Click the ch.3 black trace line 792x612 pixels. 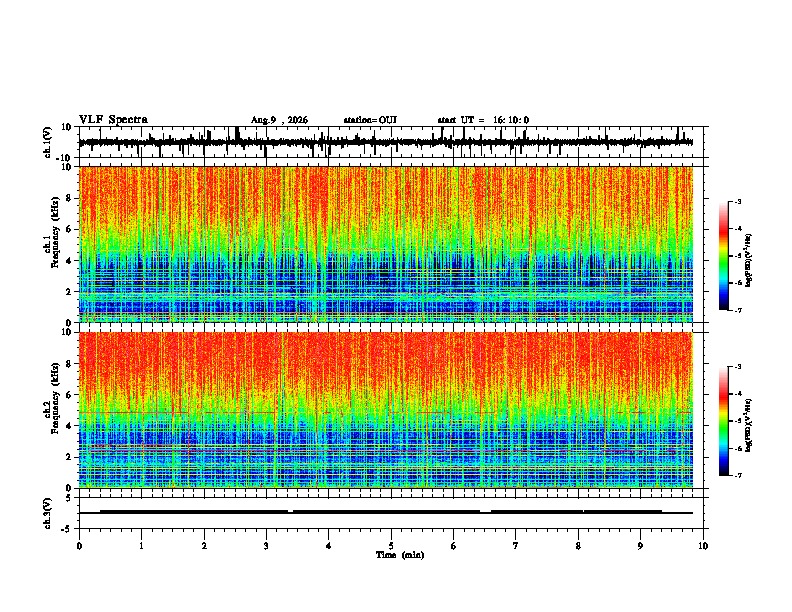click(x=386, y=512)
